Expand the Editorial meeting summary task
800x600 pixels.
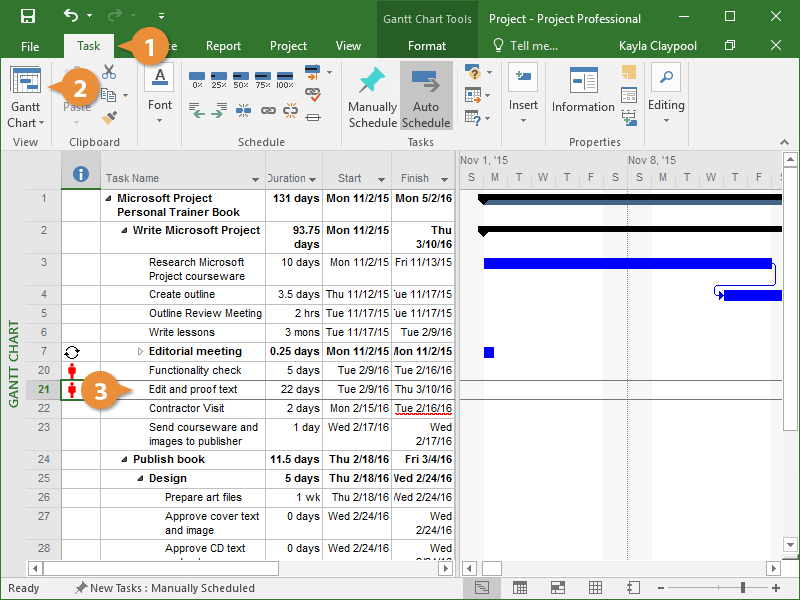pyautogui.click(x=140, y=352)
